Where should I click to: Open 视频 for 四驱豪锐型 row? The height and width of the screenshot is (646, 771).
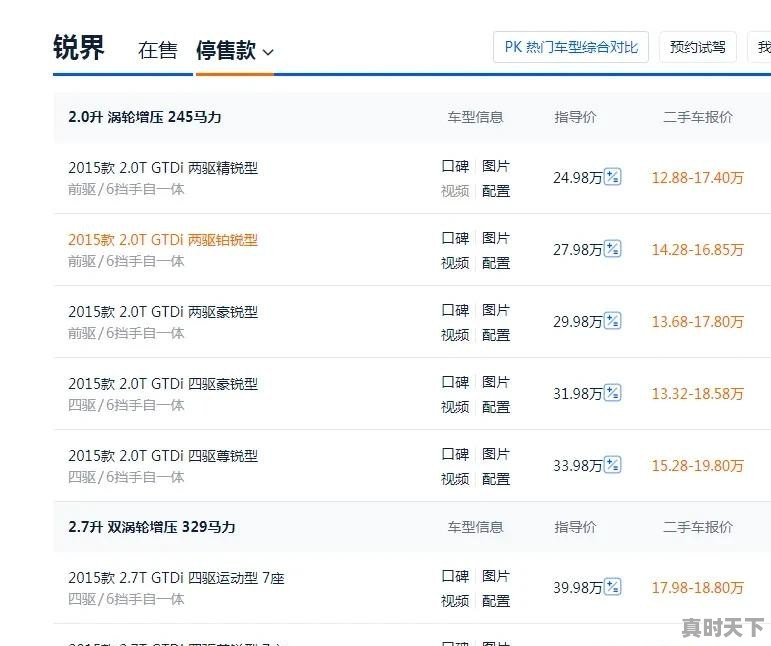tap(455, 408)
